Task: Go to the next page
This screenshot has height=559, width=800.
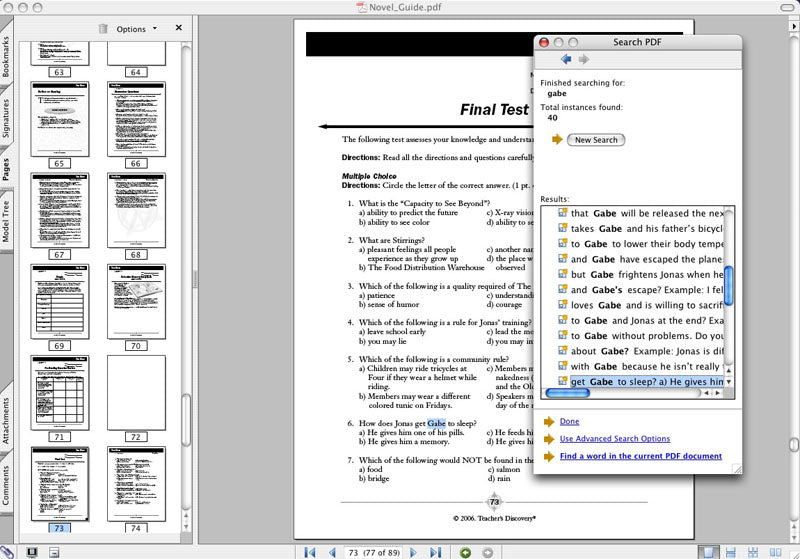Action: (x=413, y=552)
